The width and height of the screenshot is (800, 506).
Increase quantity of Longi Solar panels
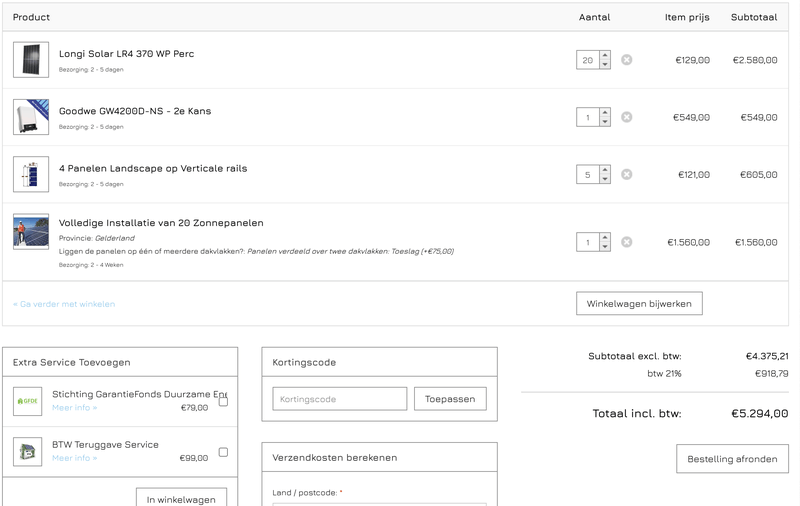coord(605,55)
